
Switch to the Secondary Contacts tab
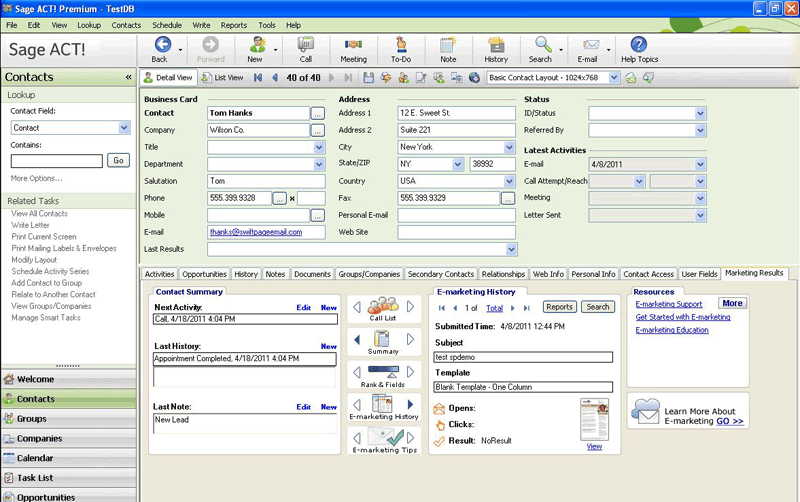tap(441, 274)
